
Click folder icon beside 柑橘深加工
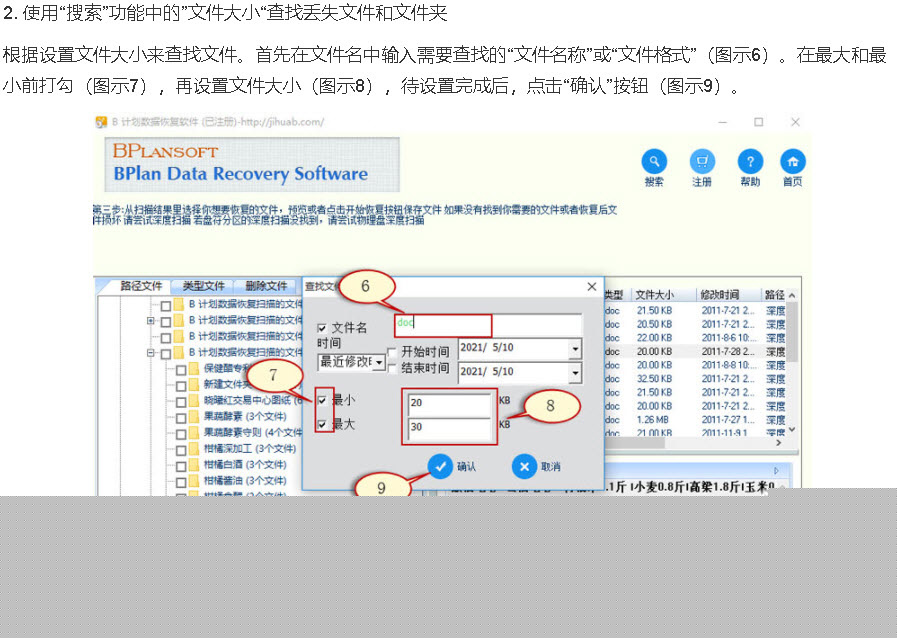tap(195, 449)
